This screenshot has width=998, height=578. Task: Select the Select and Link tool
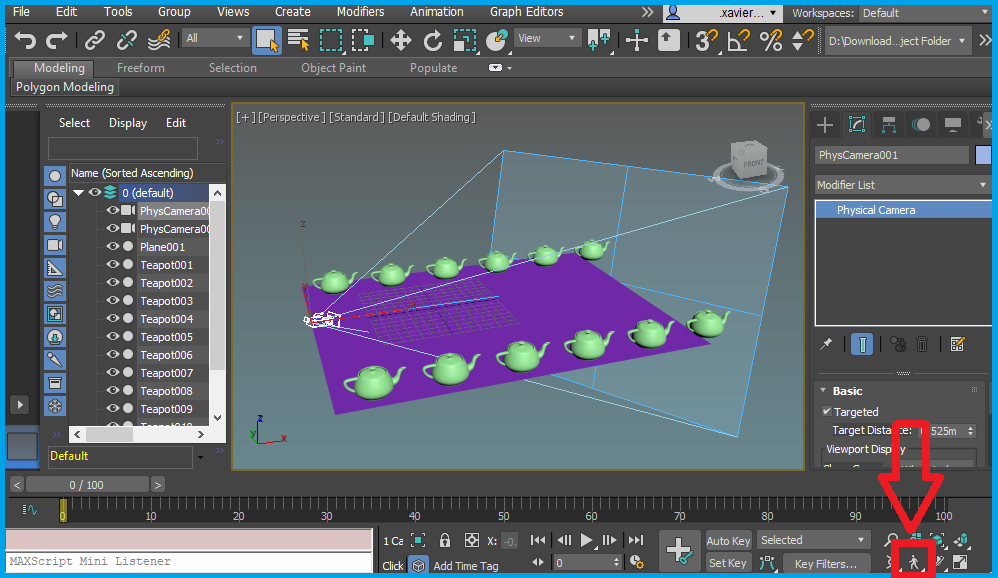tap(95, 41)
